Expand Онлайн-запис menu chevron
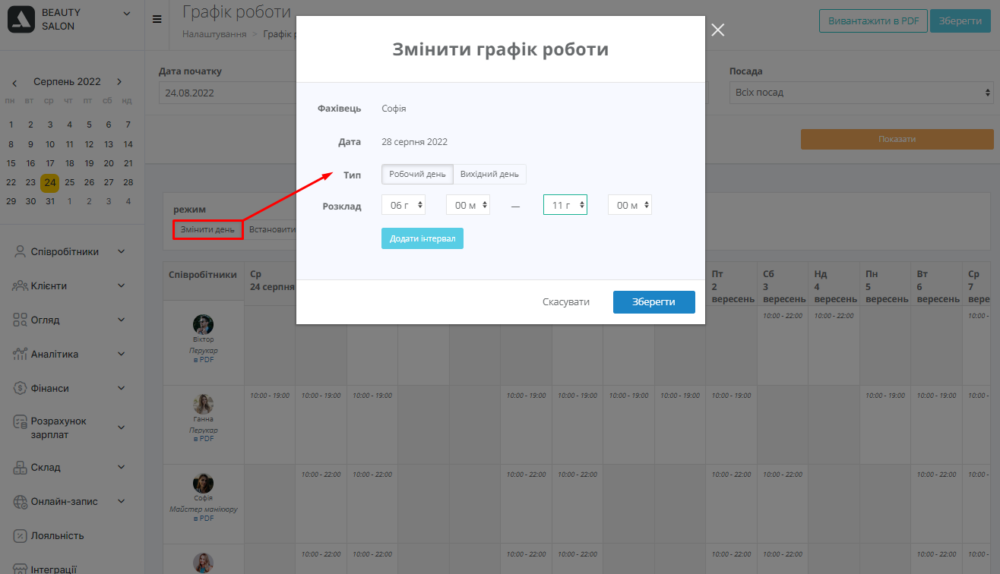This screenshot has height=574, width=1000. (121, 501)
